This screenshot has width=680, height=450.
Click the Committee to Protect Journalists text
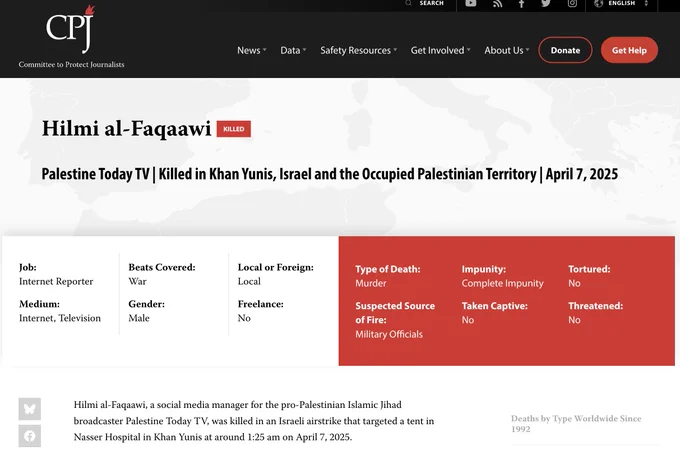click(71, 65)
